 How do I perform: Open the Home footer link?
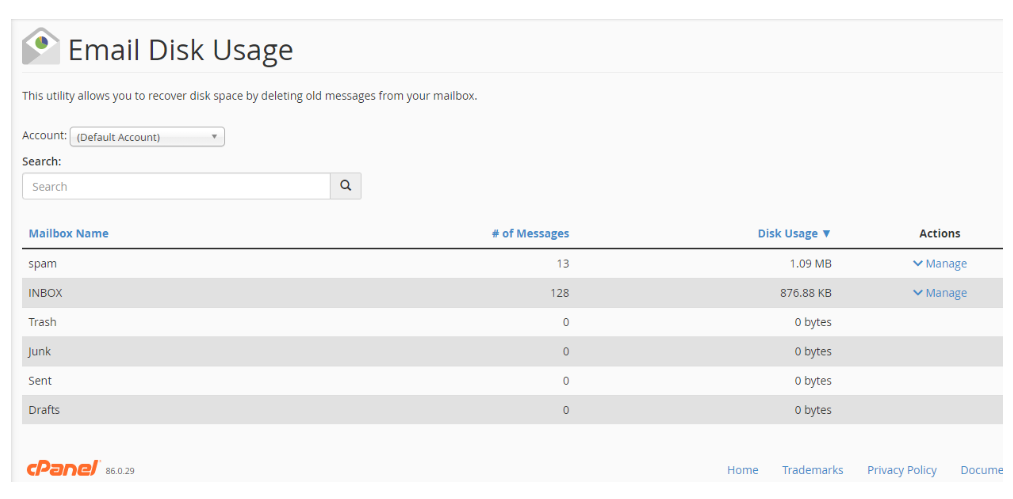[743, 470]
